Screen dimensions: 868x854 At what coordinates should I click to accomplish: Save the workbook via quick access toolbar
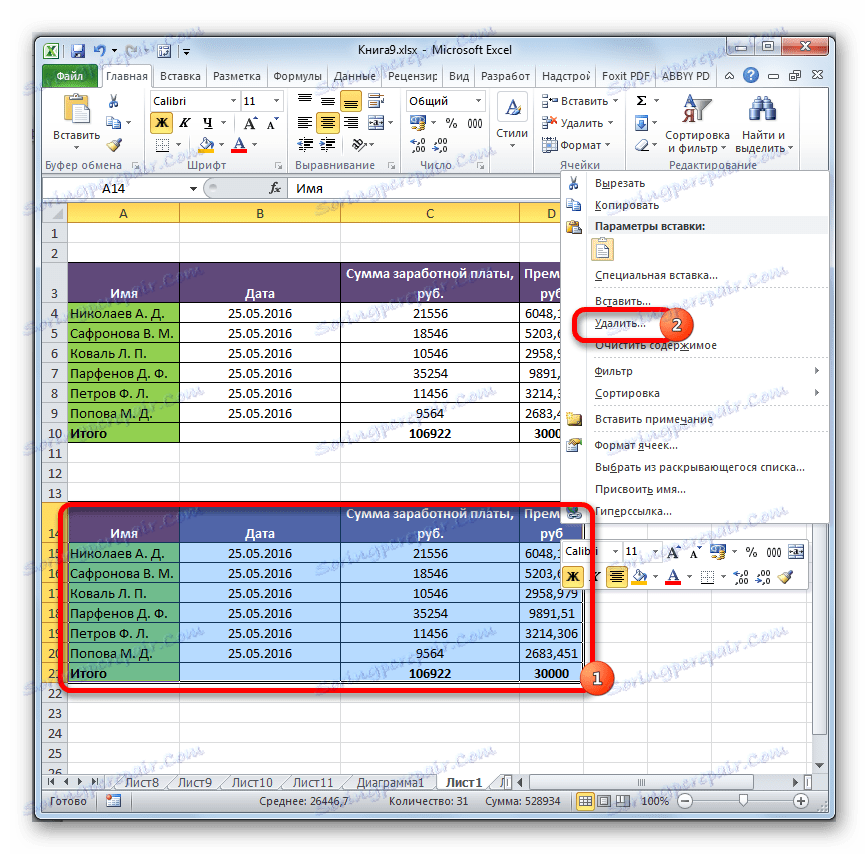pyautogui.click(x=78, y=51)
